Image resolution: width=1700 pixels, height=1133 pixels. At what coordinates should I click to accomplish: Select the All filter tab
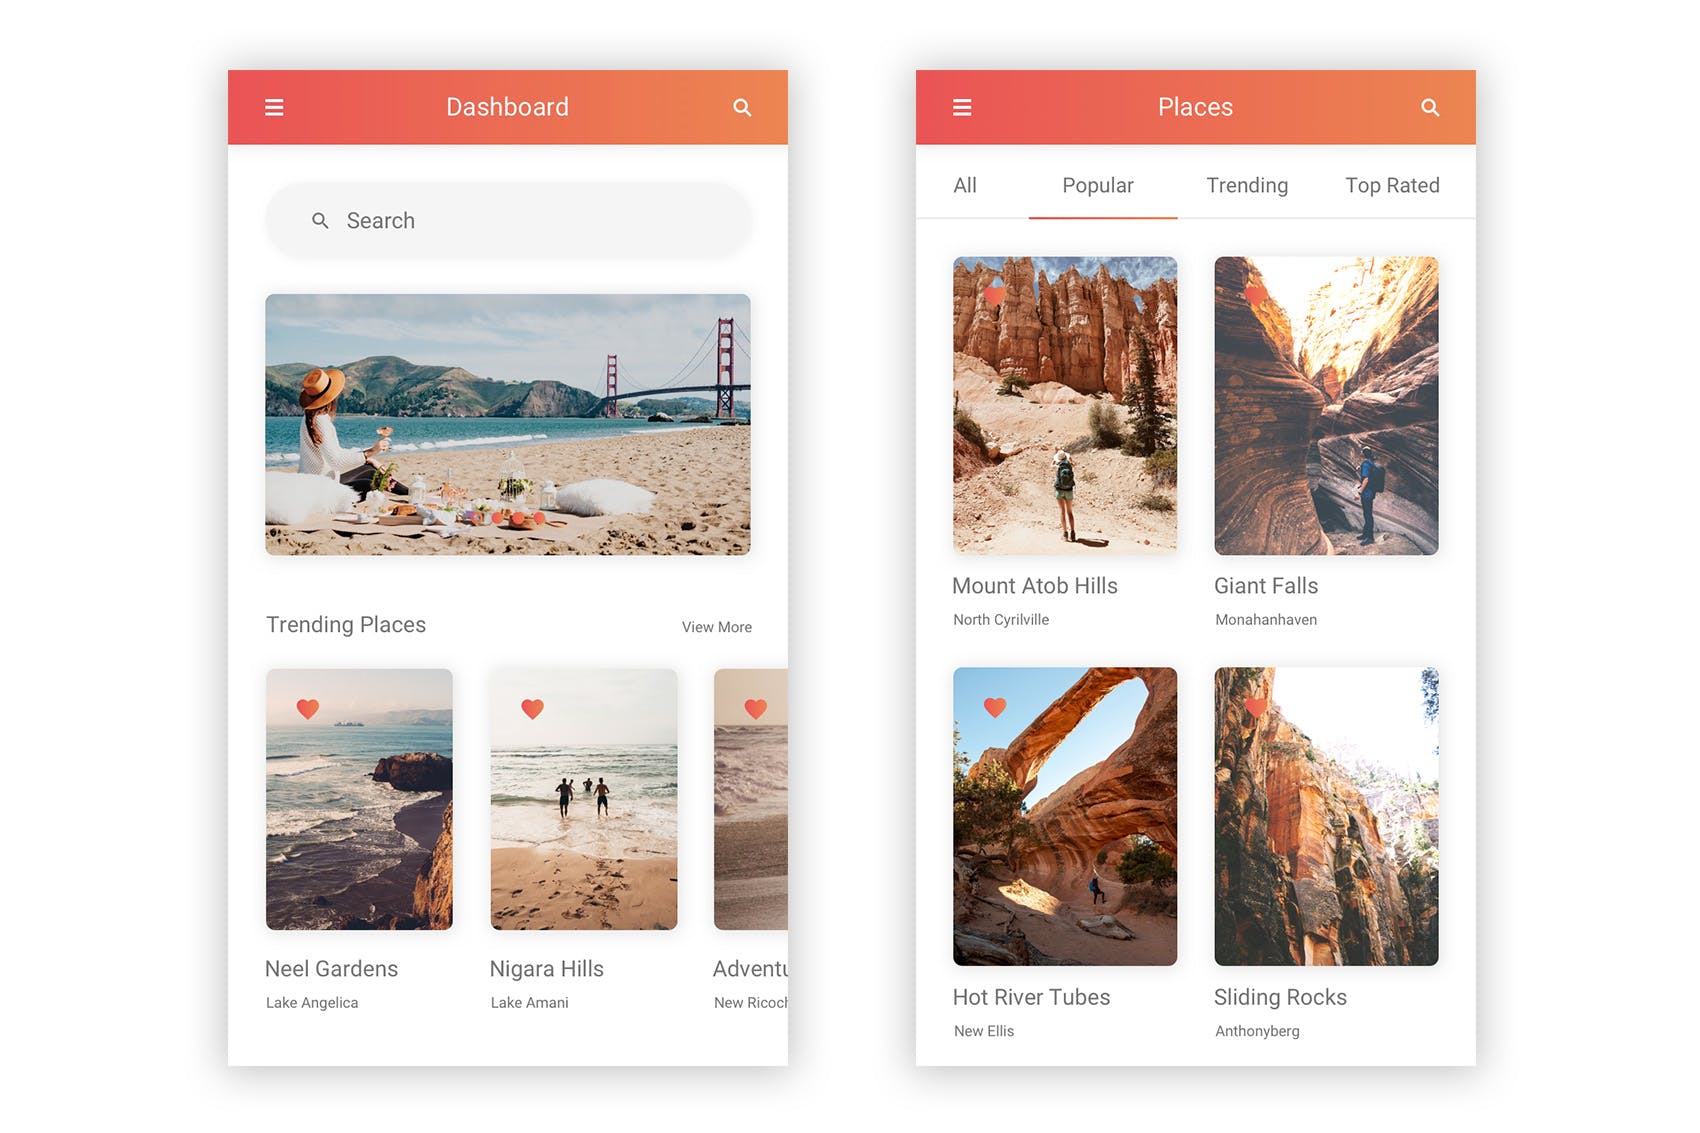click(965, 185)
